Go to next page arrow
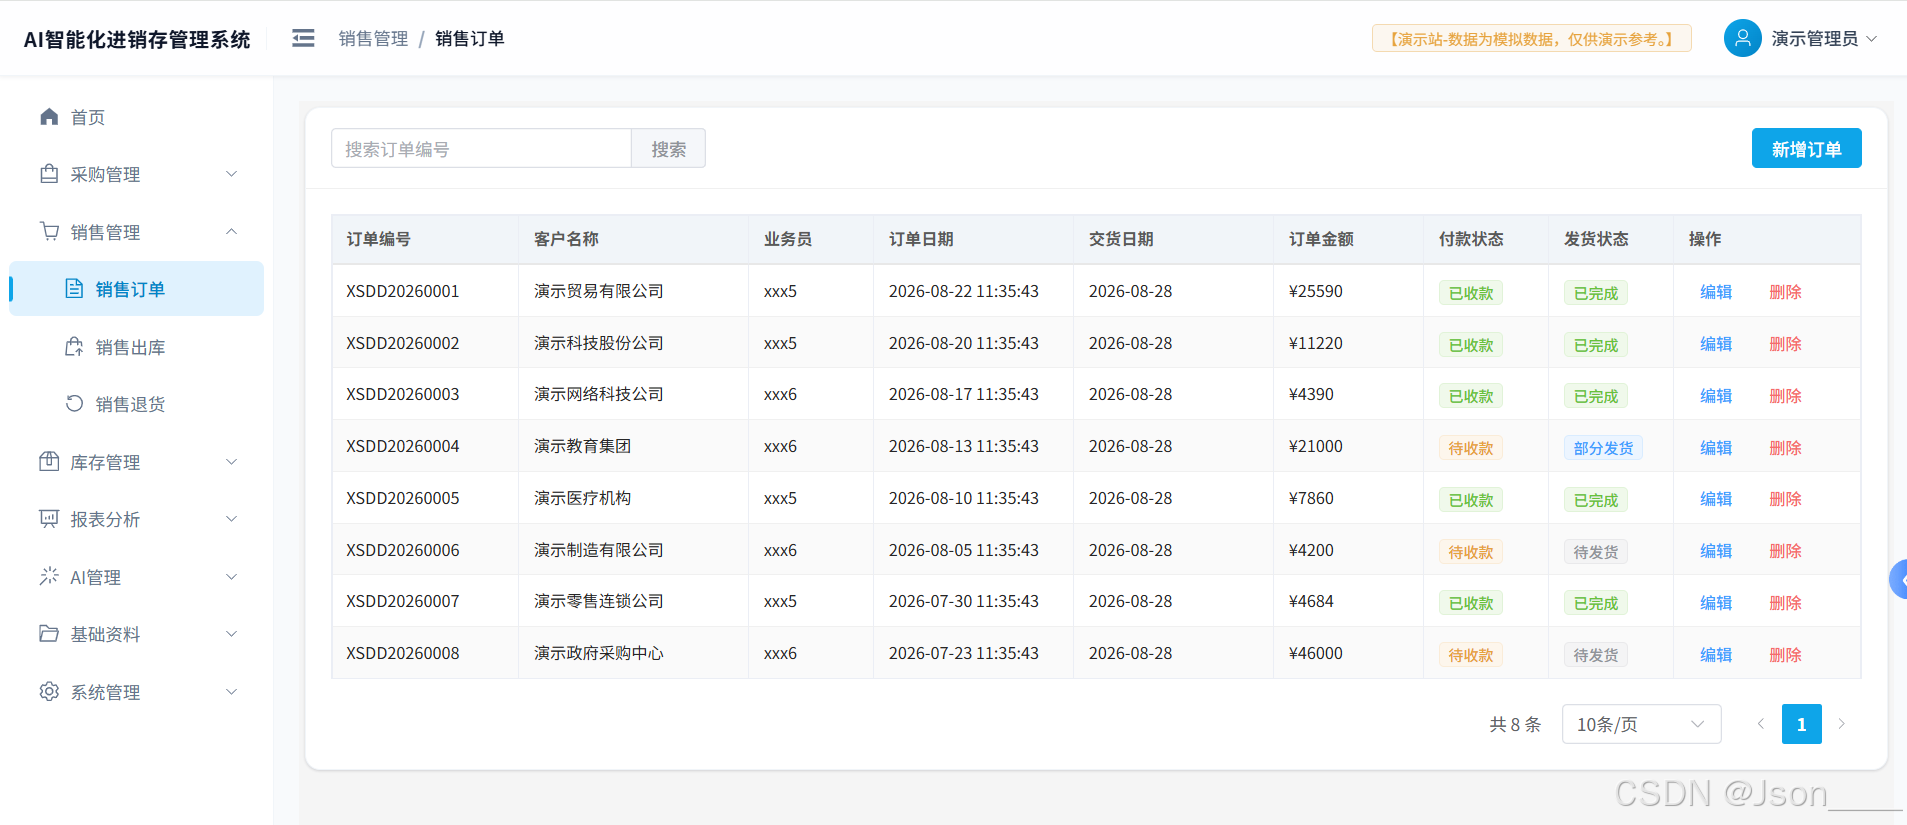 [1842, 724]
